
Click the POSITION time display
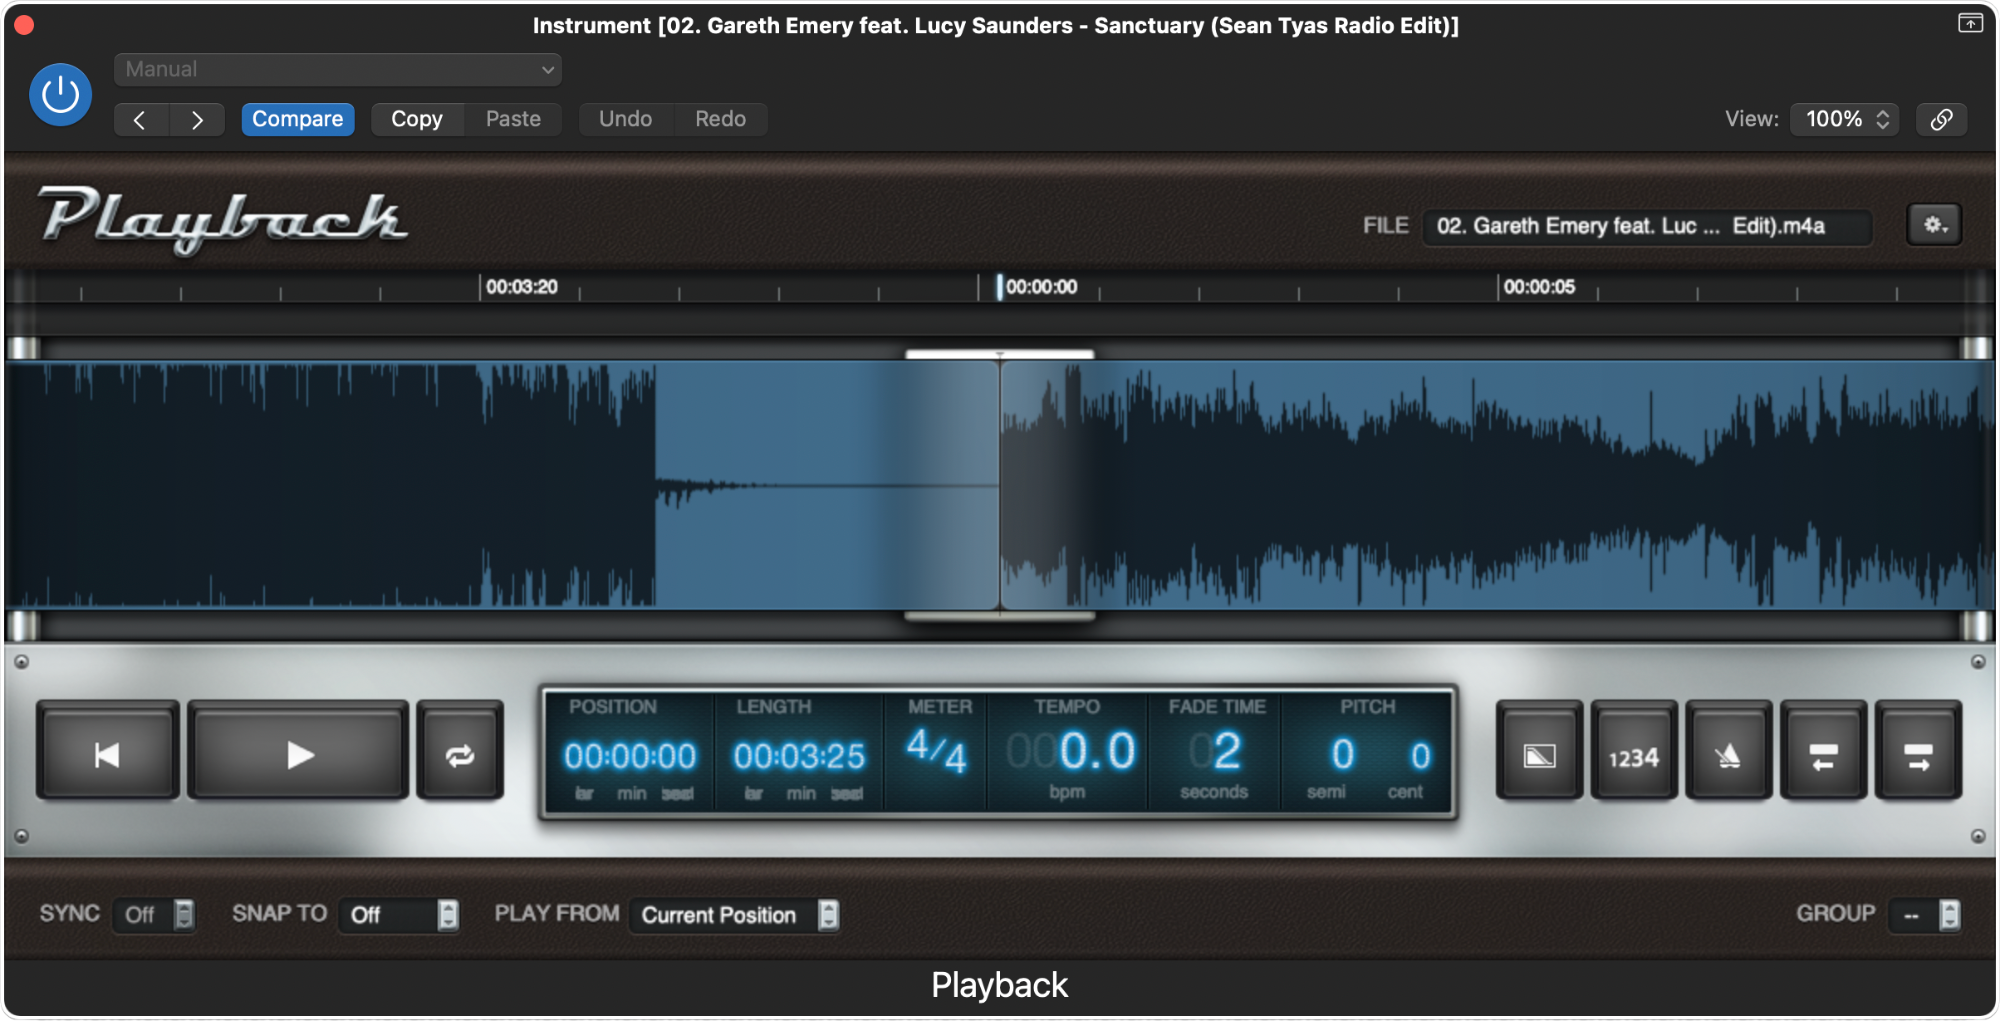pyautogui.click(x=629, y=756)
